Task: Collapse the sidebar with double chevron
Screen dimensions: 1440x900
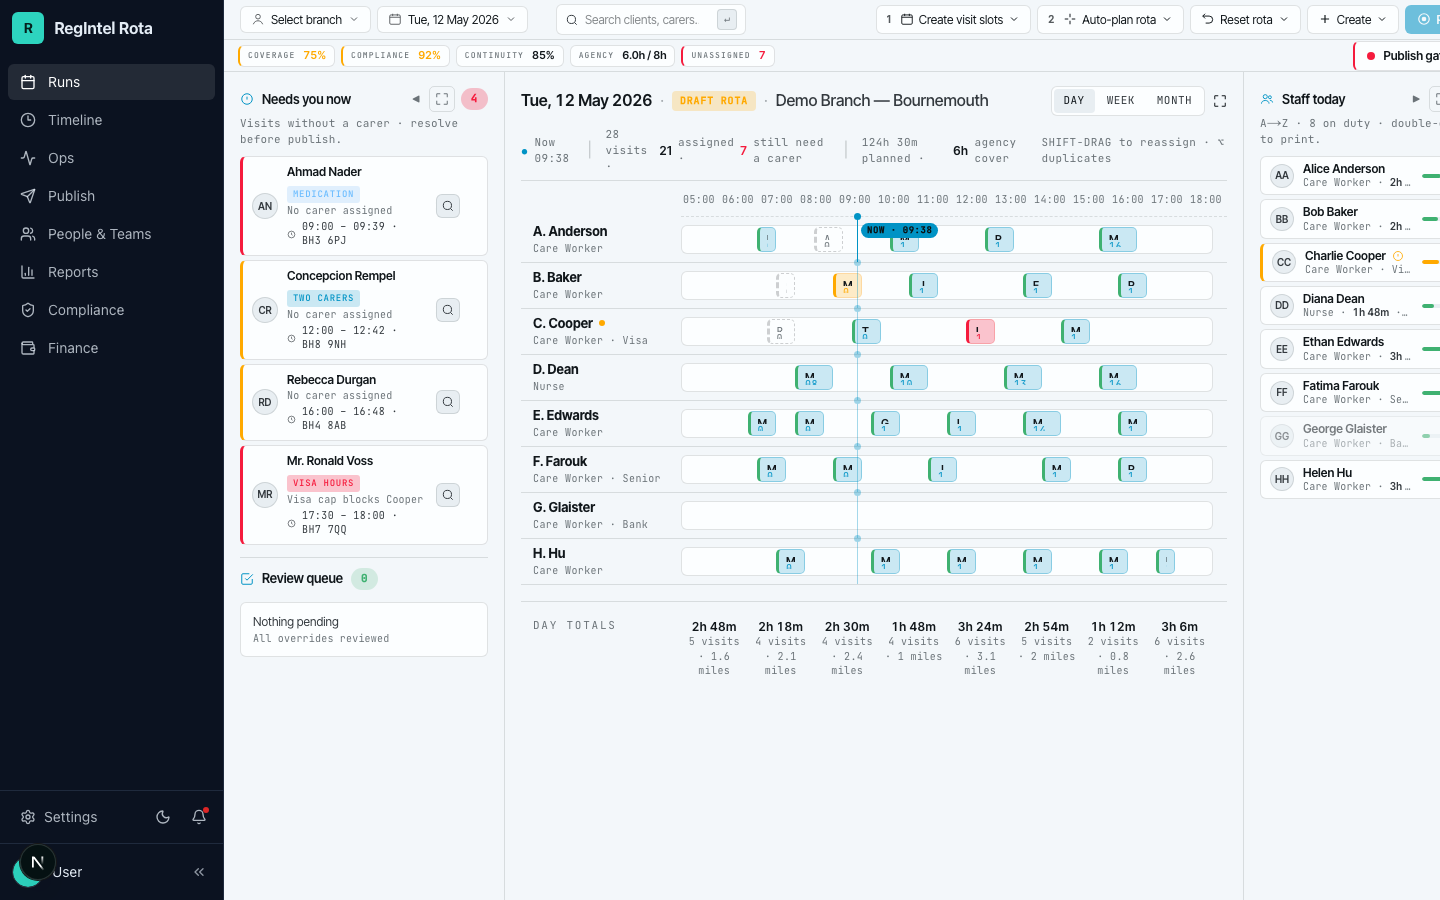Action: 199,872
